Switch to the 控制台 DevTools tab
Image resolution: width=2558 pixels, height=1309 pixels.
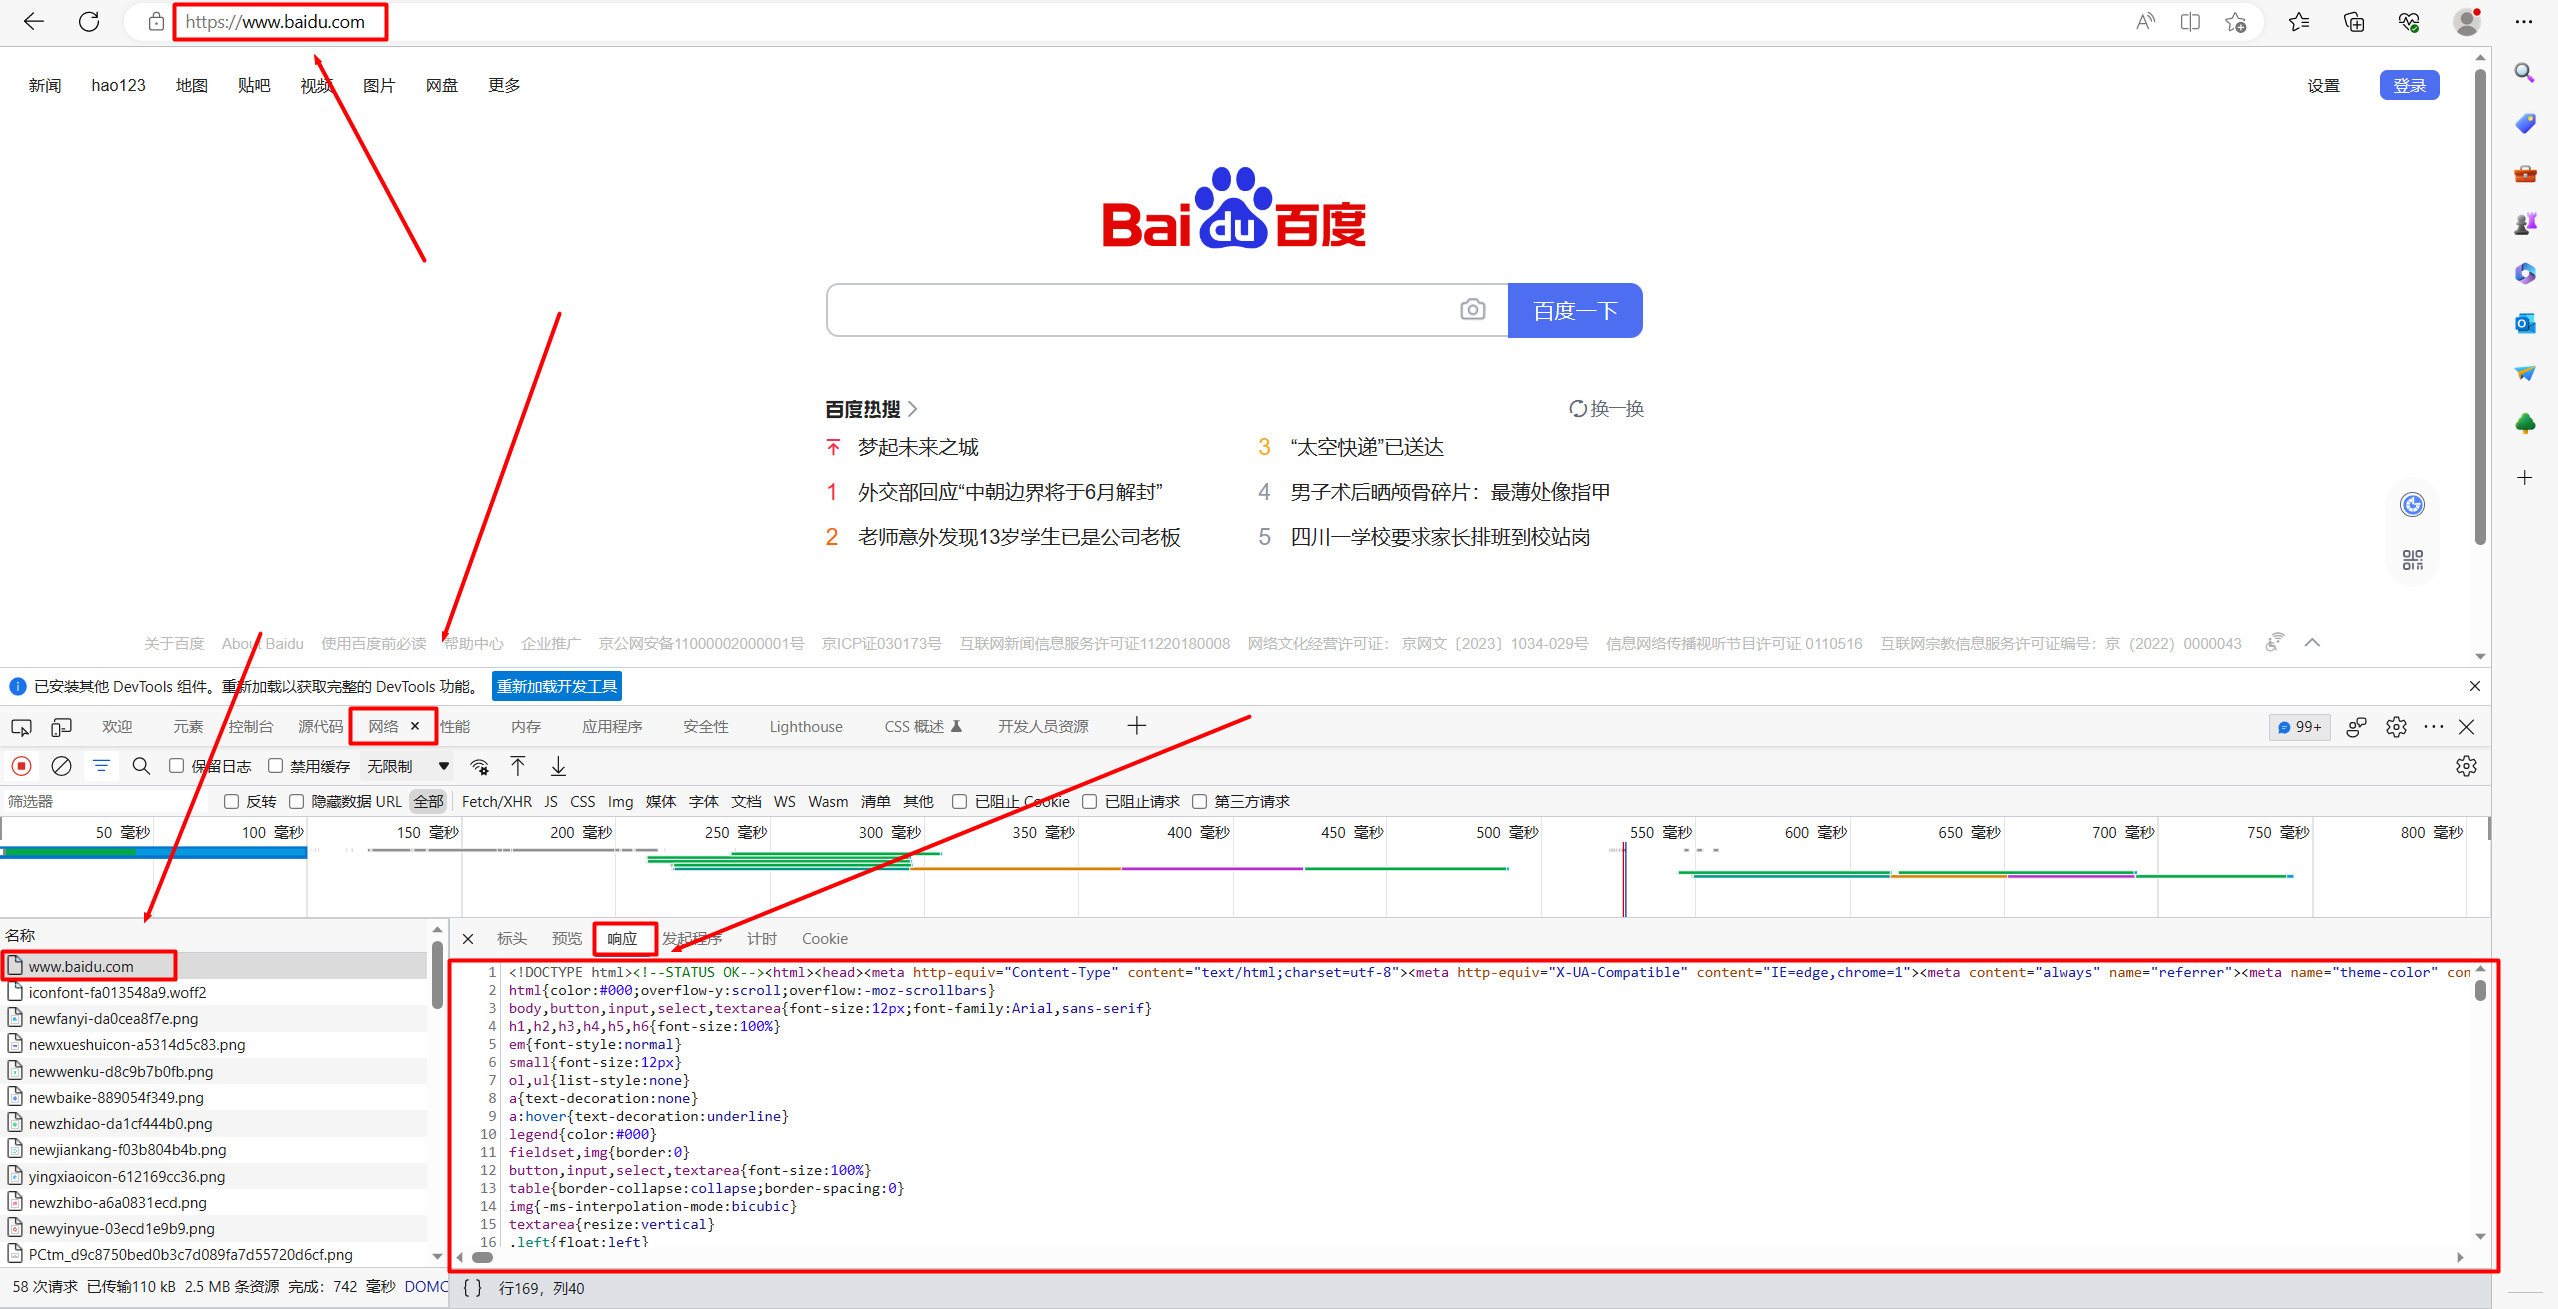coord(251,727)
